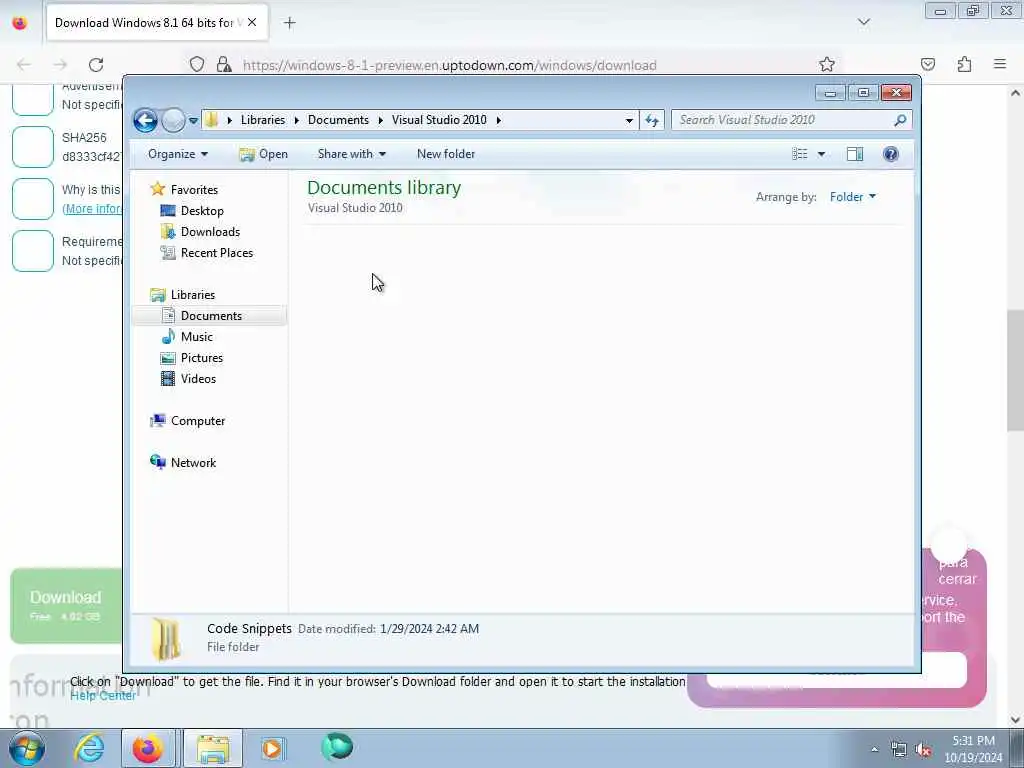Open Downloads in Favorites
Screen dimensions: 1024x768
tap(210, 232)
